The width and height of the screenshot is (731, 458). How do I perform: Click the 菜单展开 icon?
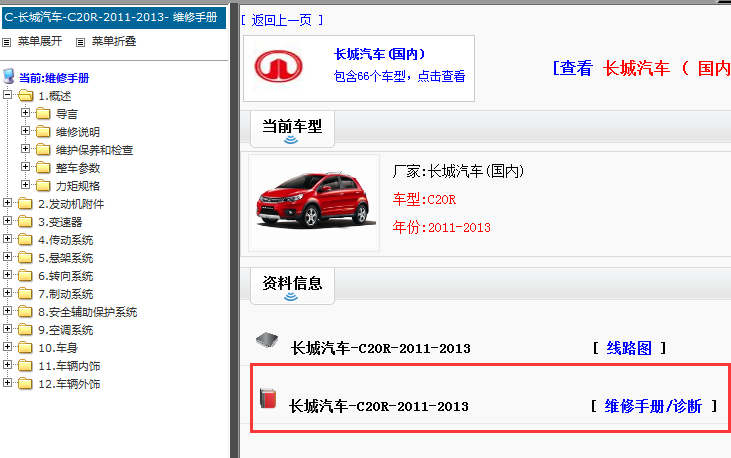pos(7,42)
